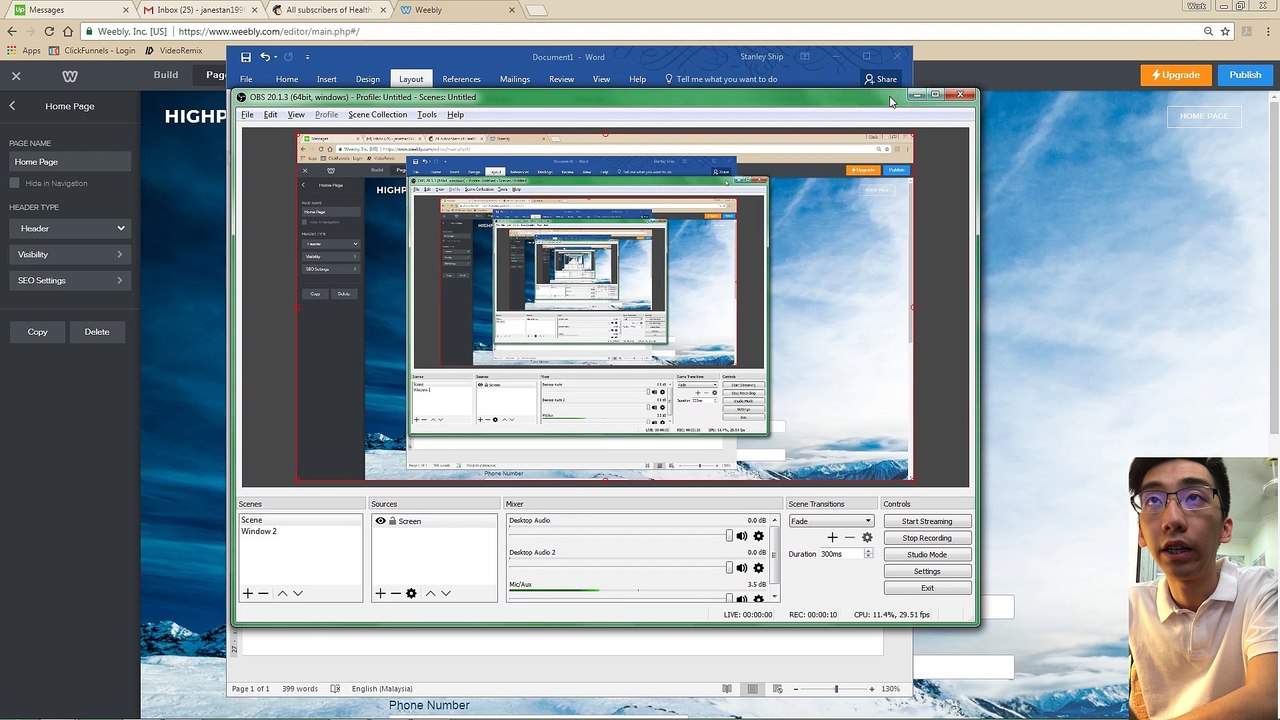Move scene up in OBS Scenes panel
Image resolution: width=1280 pixels, height=720 pixels.
282,593
